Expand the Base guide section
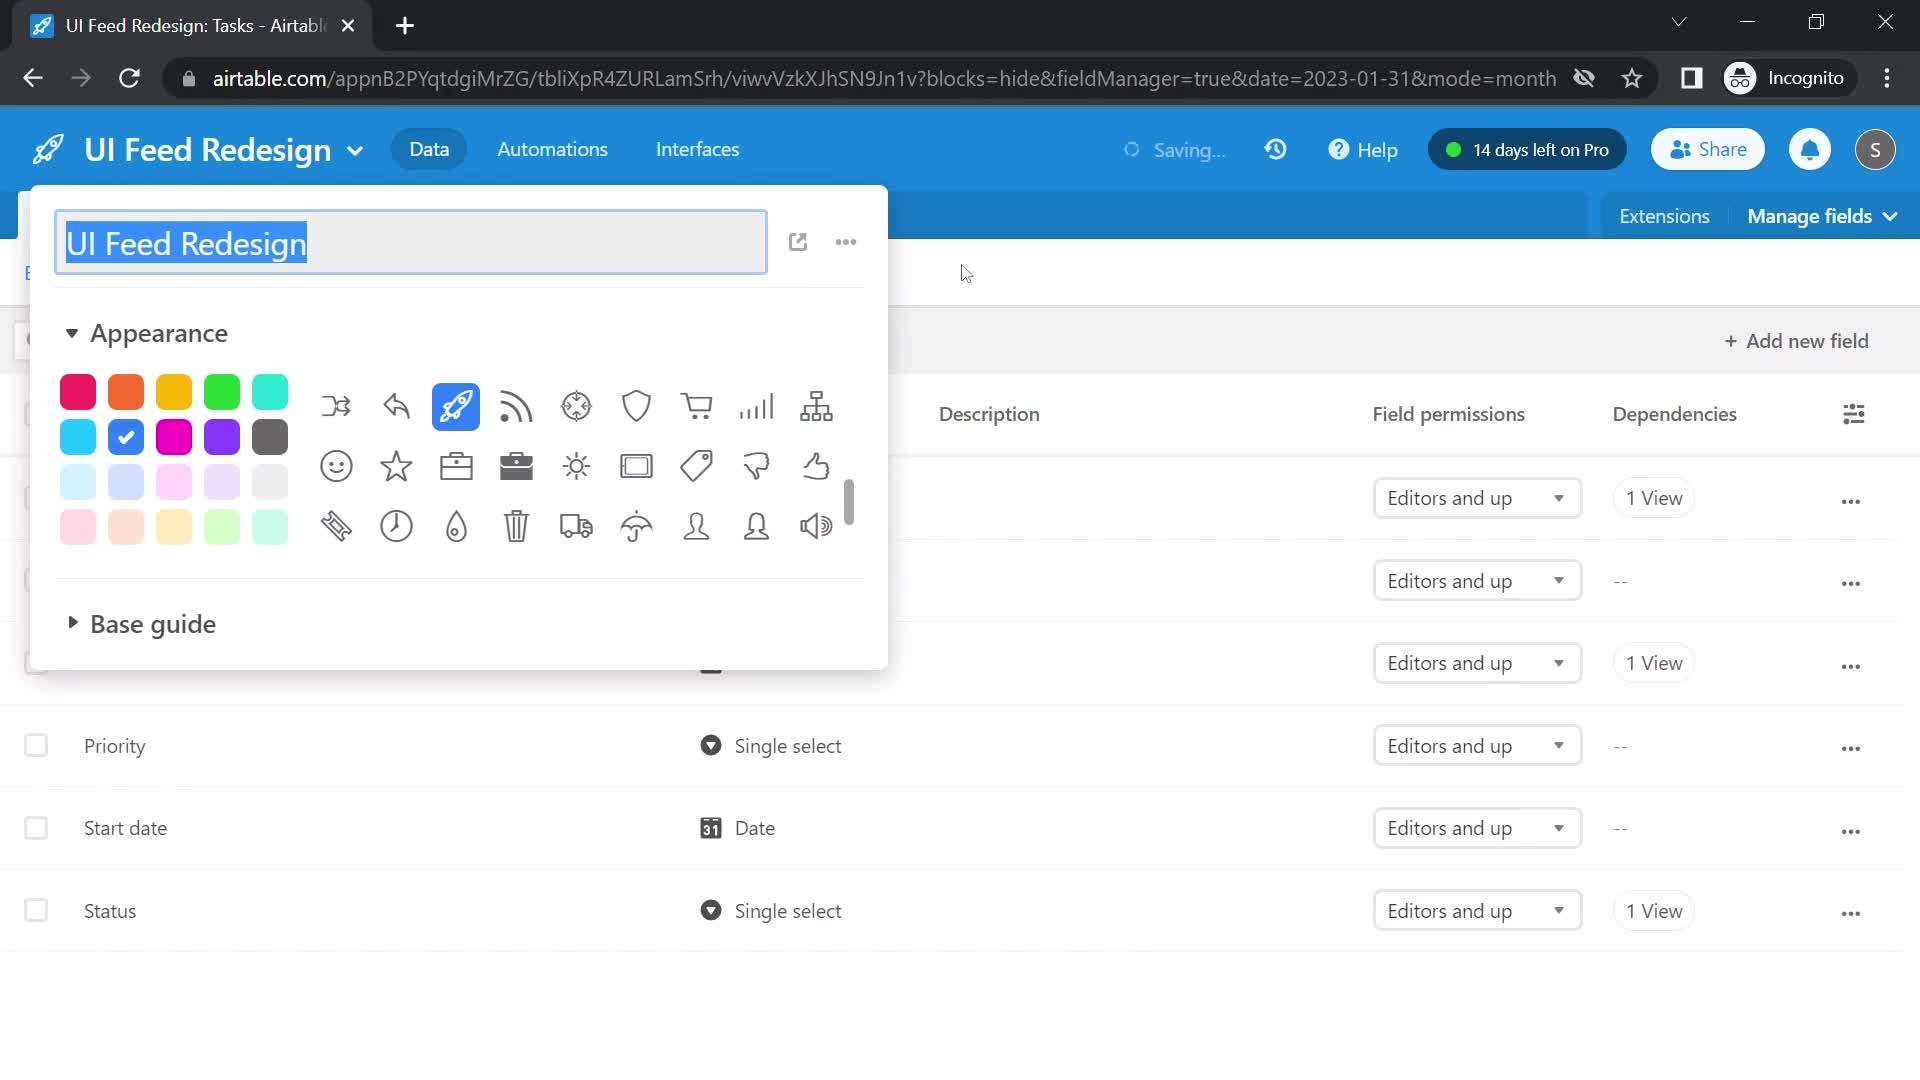Screen dimensions: 1920x1080 click(x=141, y=624)
